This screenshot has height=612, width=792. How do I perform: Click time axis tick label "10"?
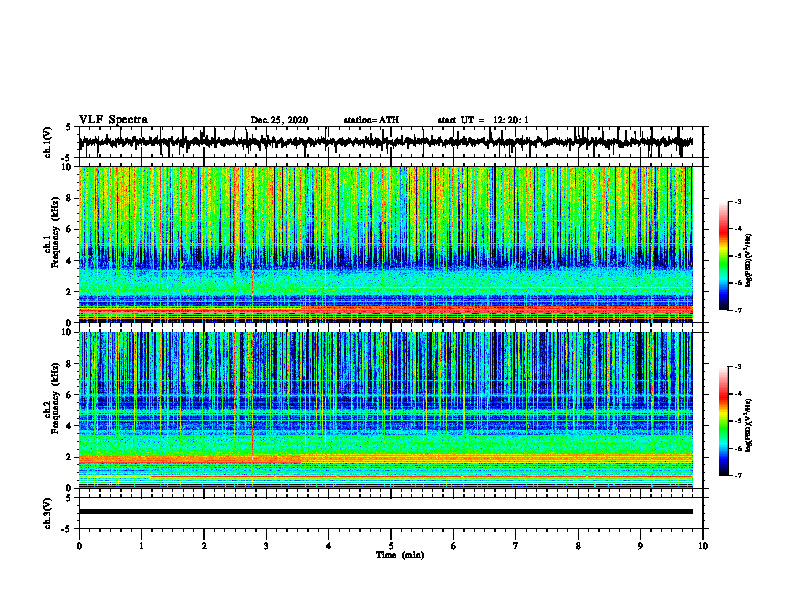[703, 546]
